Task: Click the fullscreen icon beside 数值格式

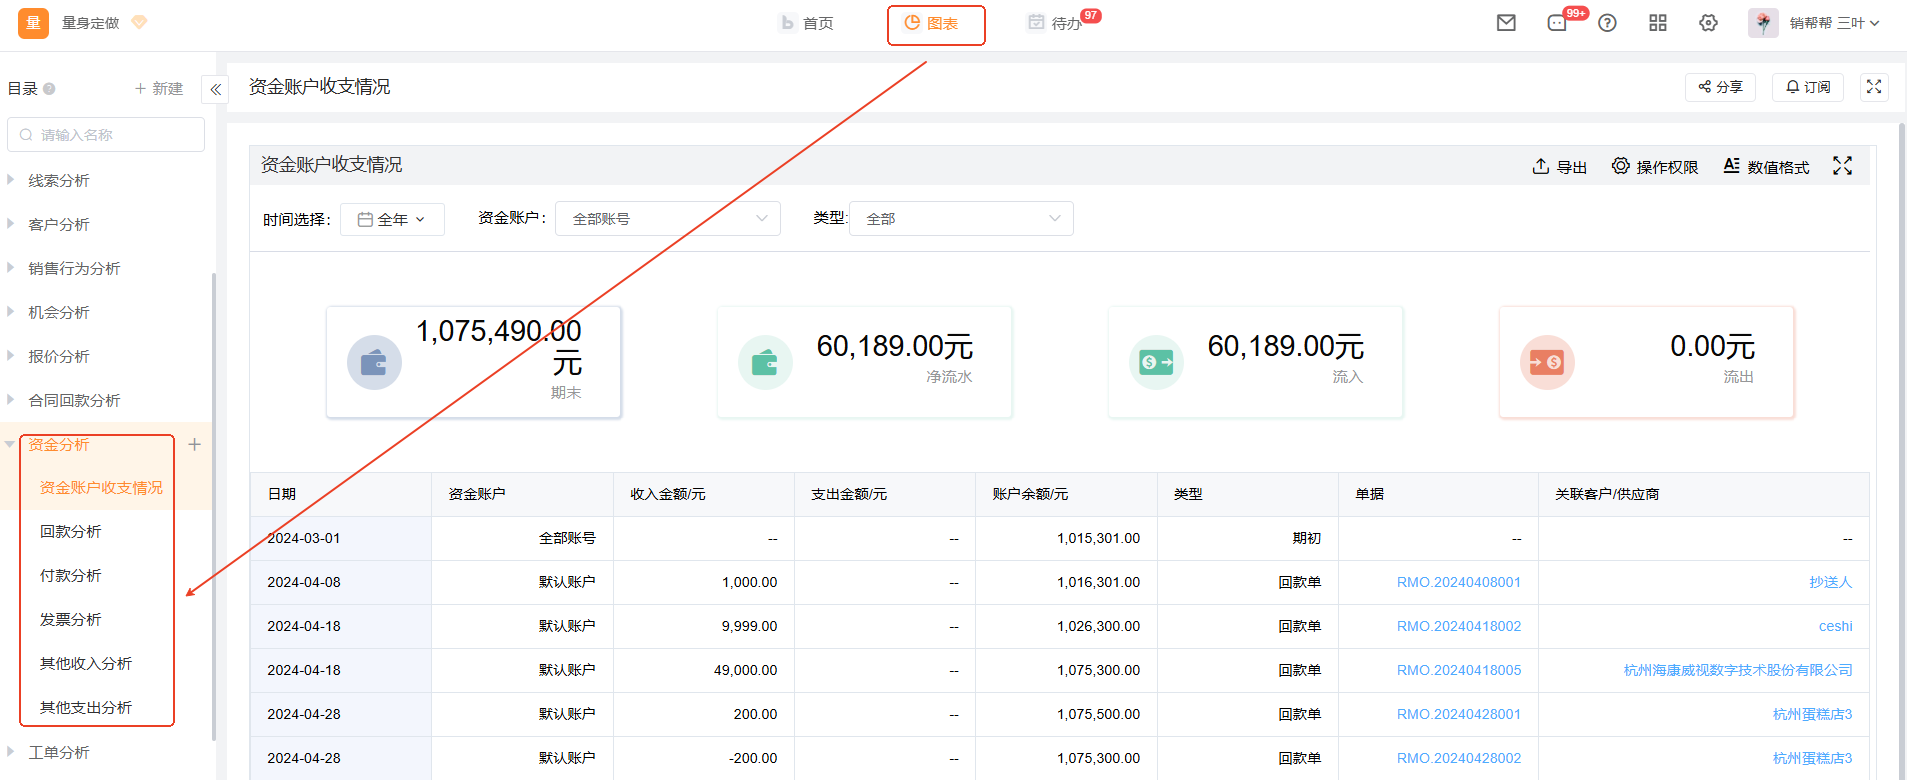Action: coord(1842,166)
